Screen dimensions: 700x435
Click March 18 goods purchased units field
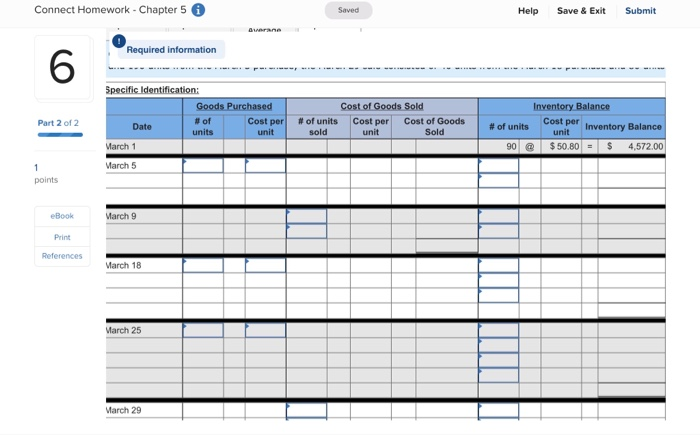coord(203,265)
